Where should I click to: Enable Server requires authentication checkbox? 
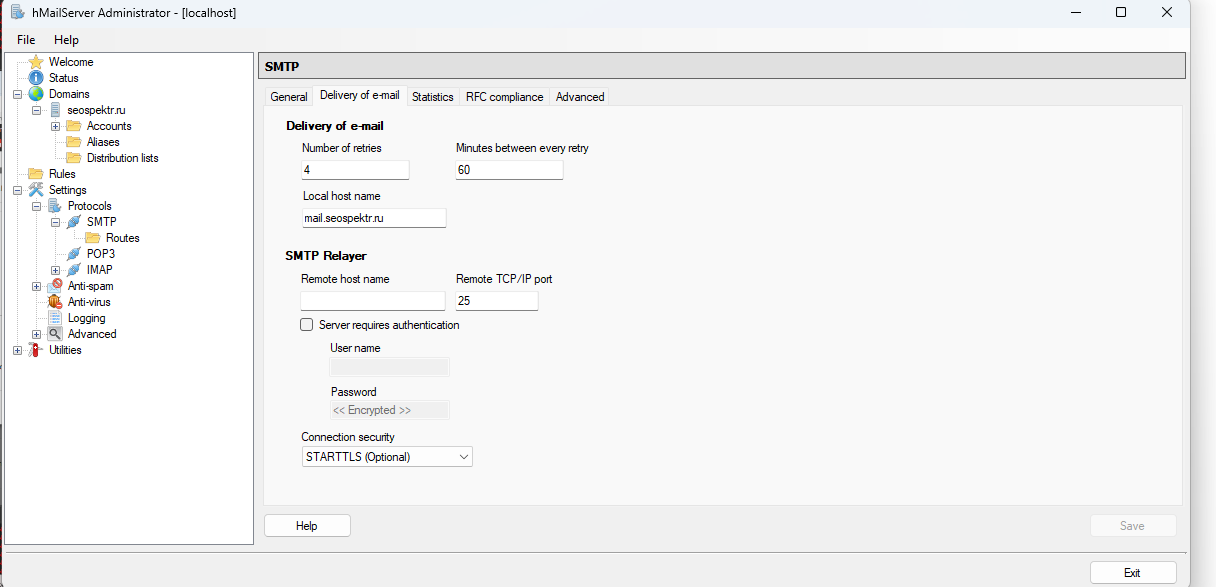[307, 325]
